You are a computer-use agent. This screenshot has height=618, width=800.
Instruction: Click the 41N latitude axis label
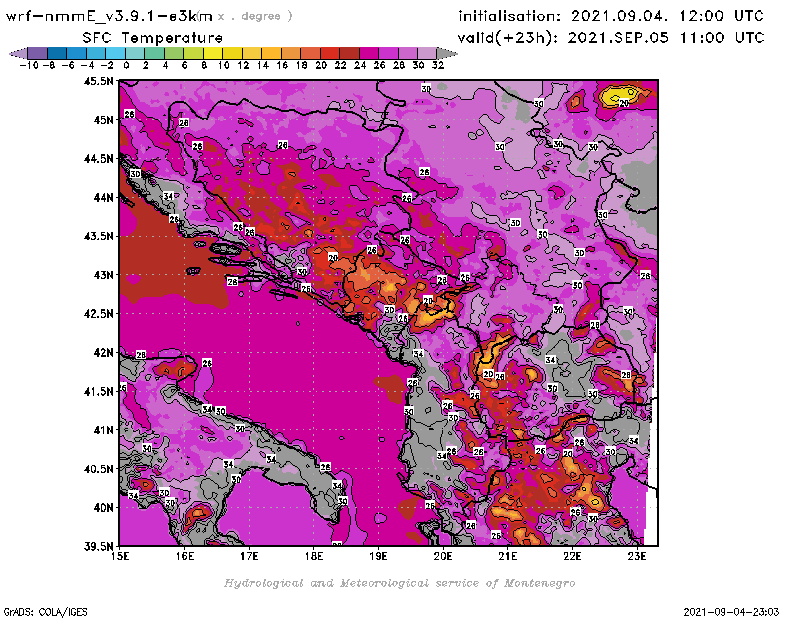(x=103, y=430)
